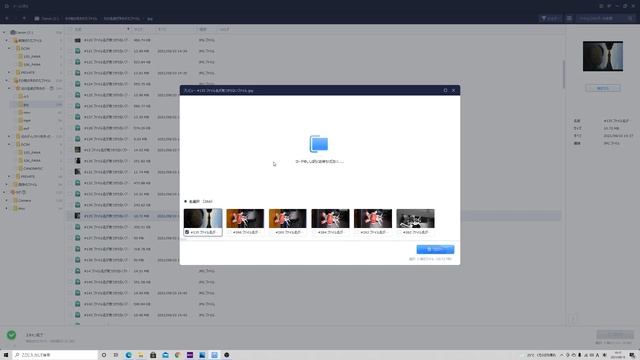Click the preview image in right panel

603,56
